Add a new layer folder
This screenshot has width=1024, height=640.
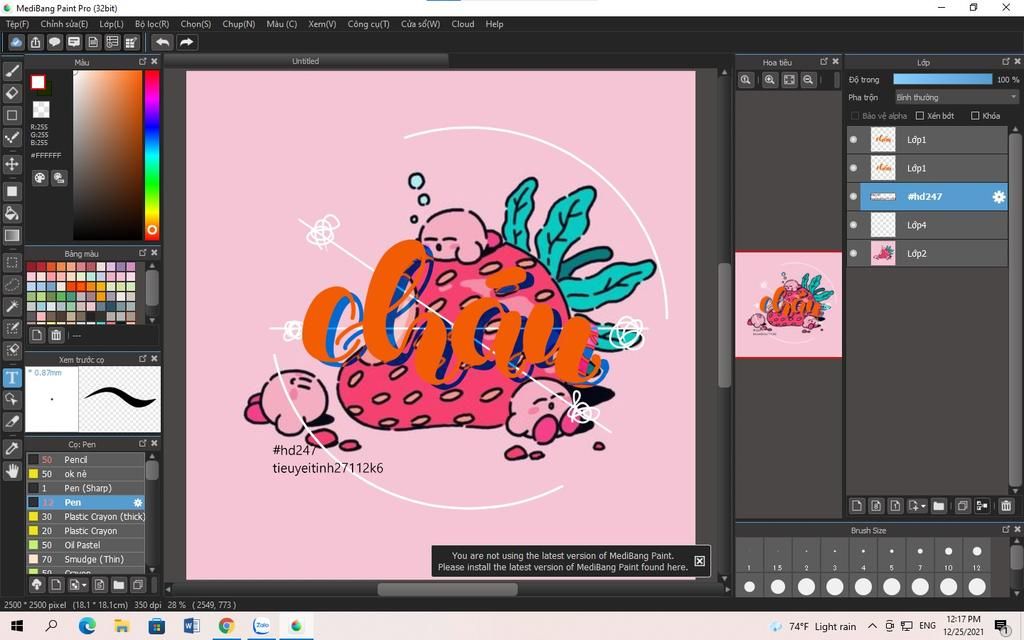click(x=938, y=505)
